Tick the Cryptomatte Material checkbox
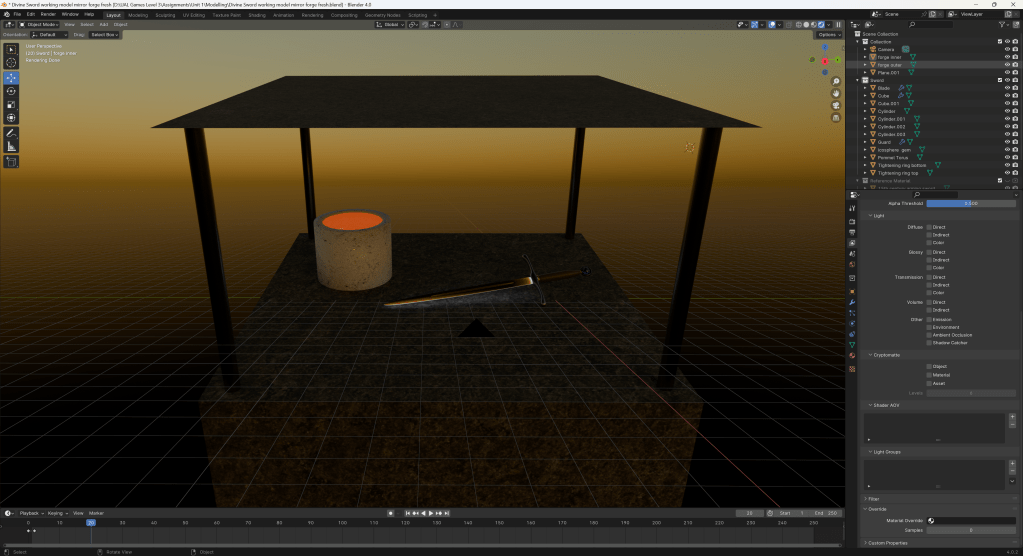1023x556 pixels. (x=929, y=375)
